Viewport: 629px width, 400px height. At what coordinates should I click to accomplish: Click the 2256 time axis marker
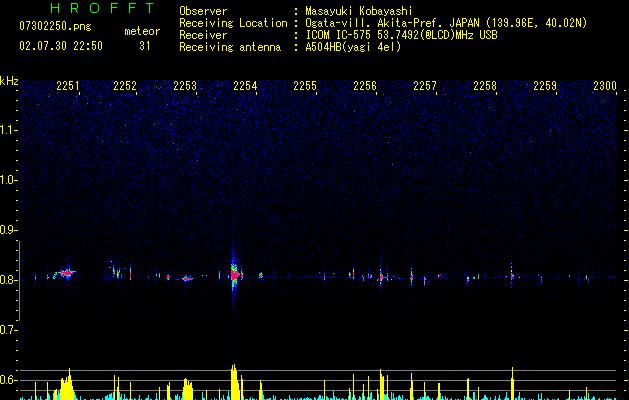point(365,86)
